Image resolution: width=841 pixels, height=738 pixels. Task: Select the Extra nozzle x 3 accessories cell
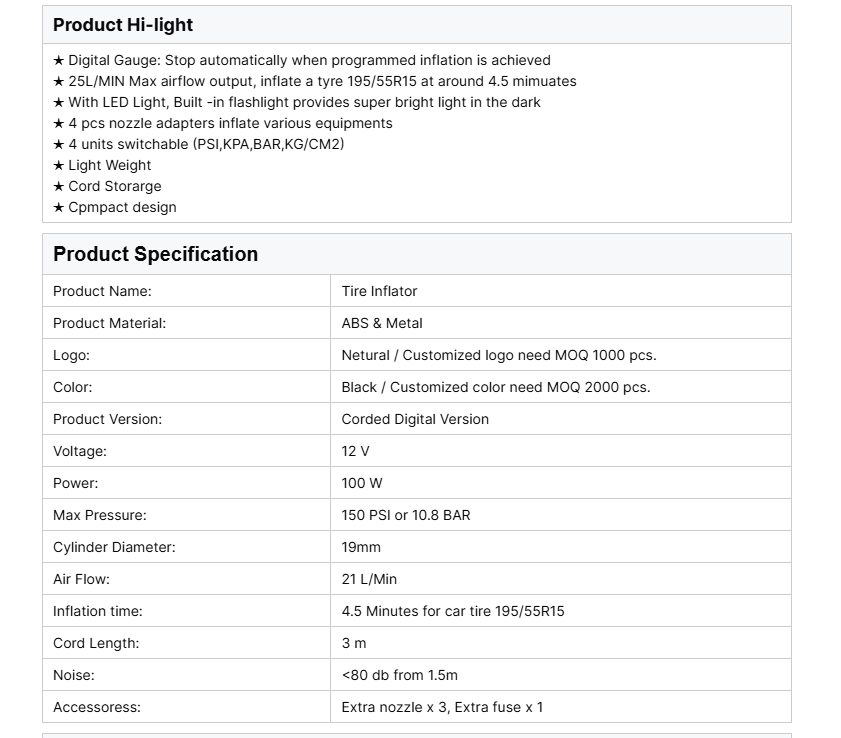click(x=442, y=707)
